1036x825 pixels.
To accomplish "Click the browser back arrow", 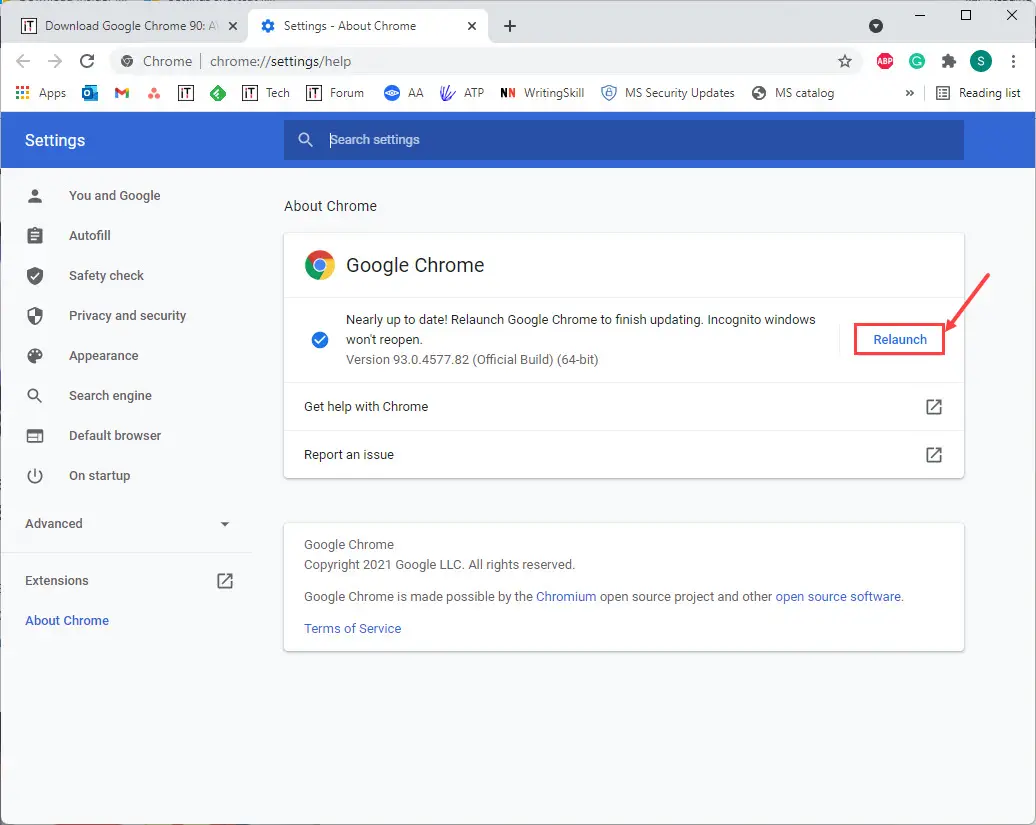I will [x=23, y=61].
